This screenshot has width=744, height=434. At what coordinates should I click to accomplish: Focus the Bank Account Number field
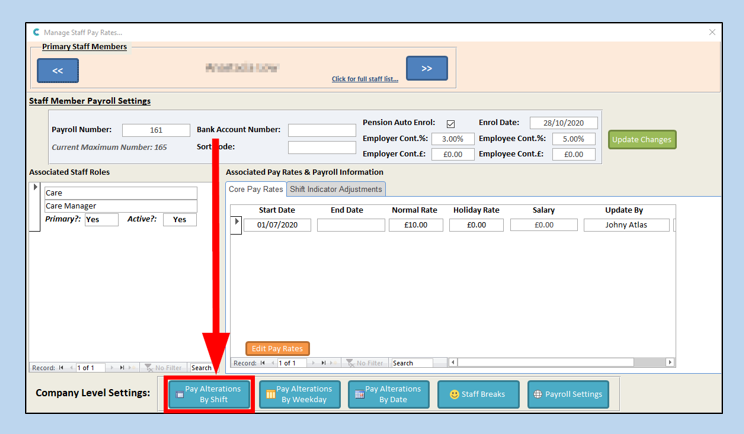tap(322, 130)
